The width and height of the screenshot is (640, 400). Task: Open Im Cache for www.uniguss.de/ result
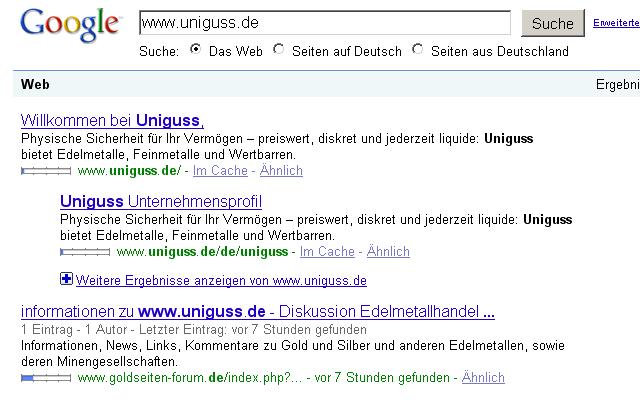(x=220, y=170)
